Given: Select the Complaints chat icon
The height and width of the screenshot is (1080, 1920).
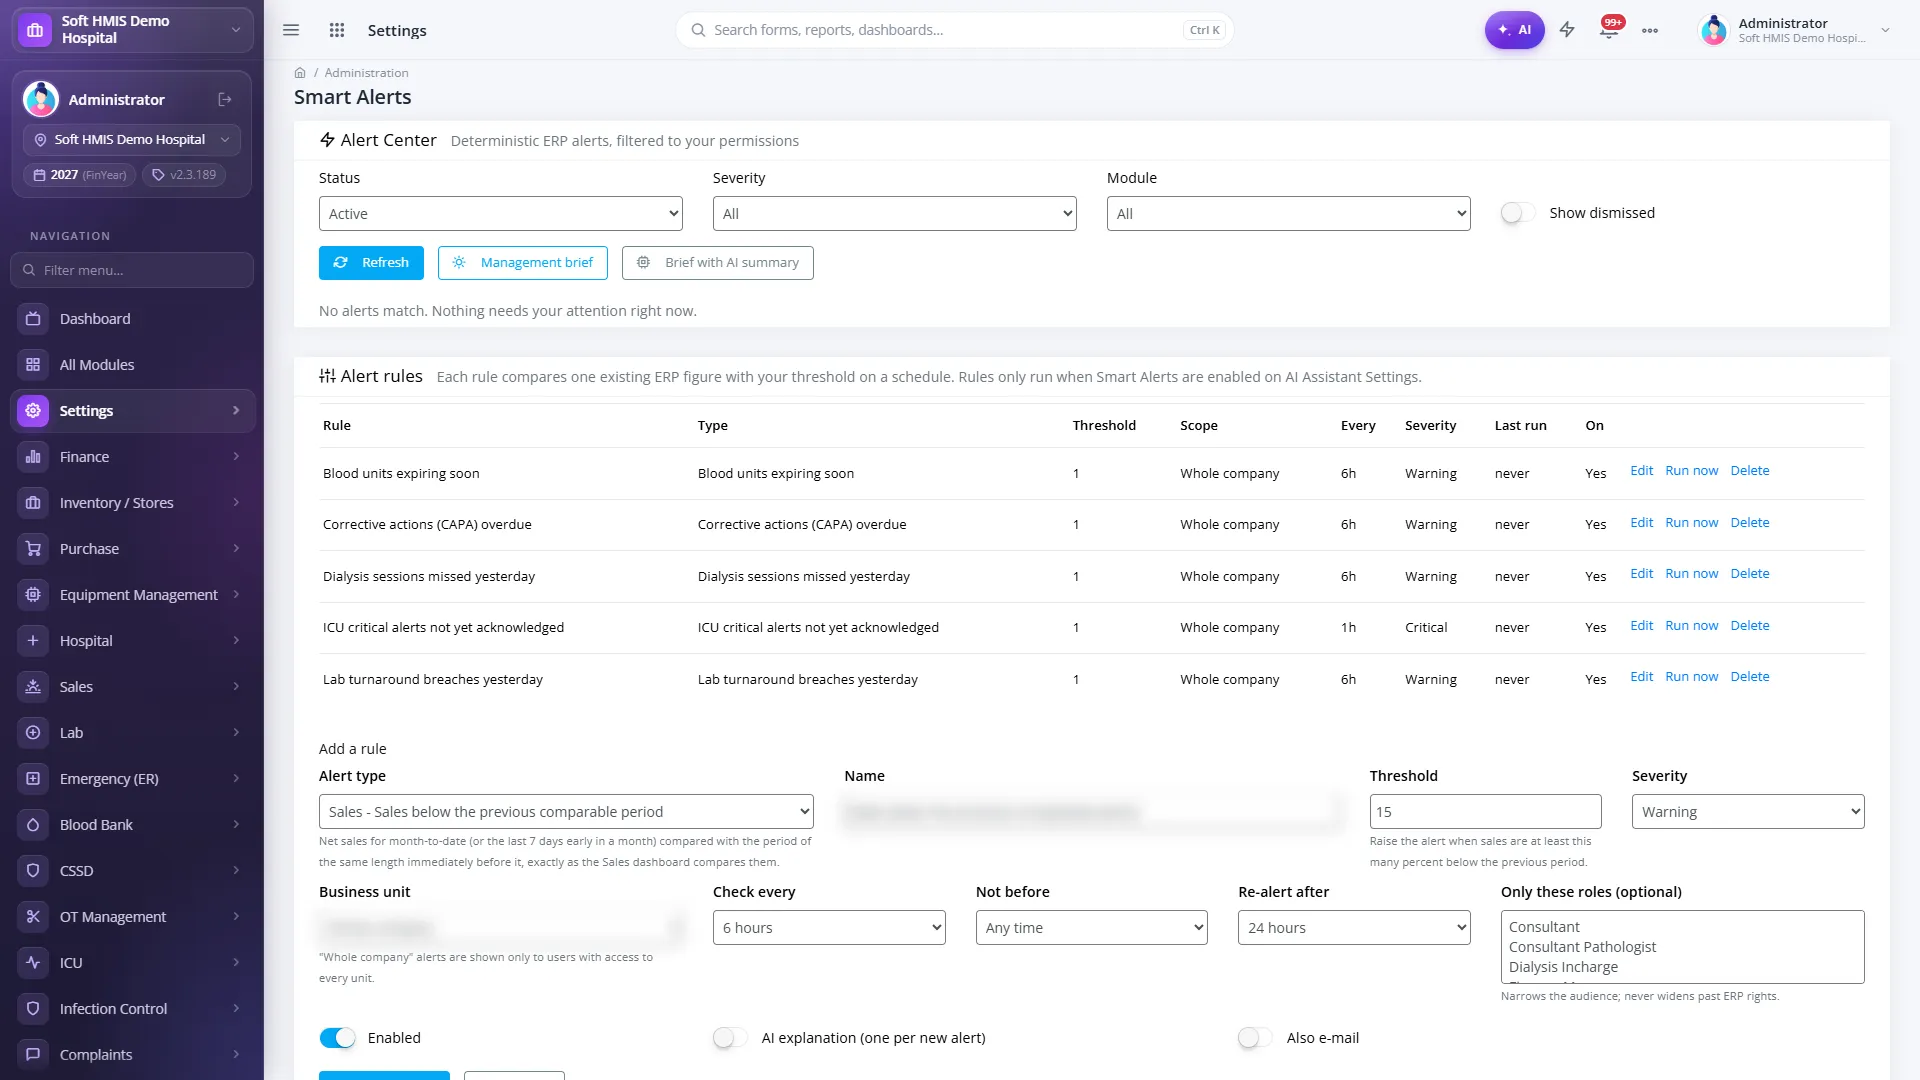Looking at the screenshot, I should coord(33,1055).
